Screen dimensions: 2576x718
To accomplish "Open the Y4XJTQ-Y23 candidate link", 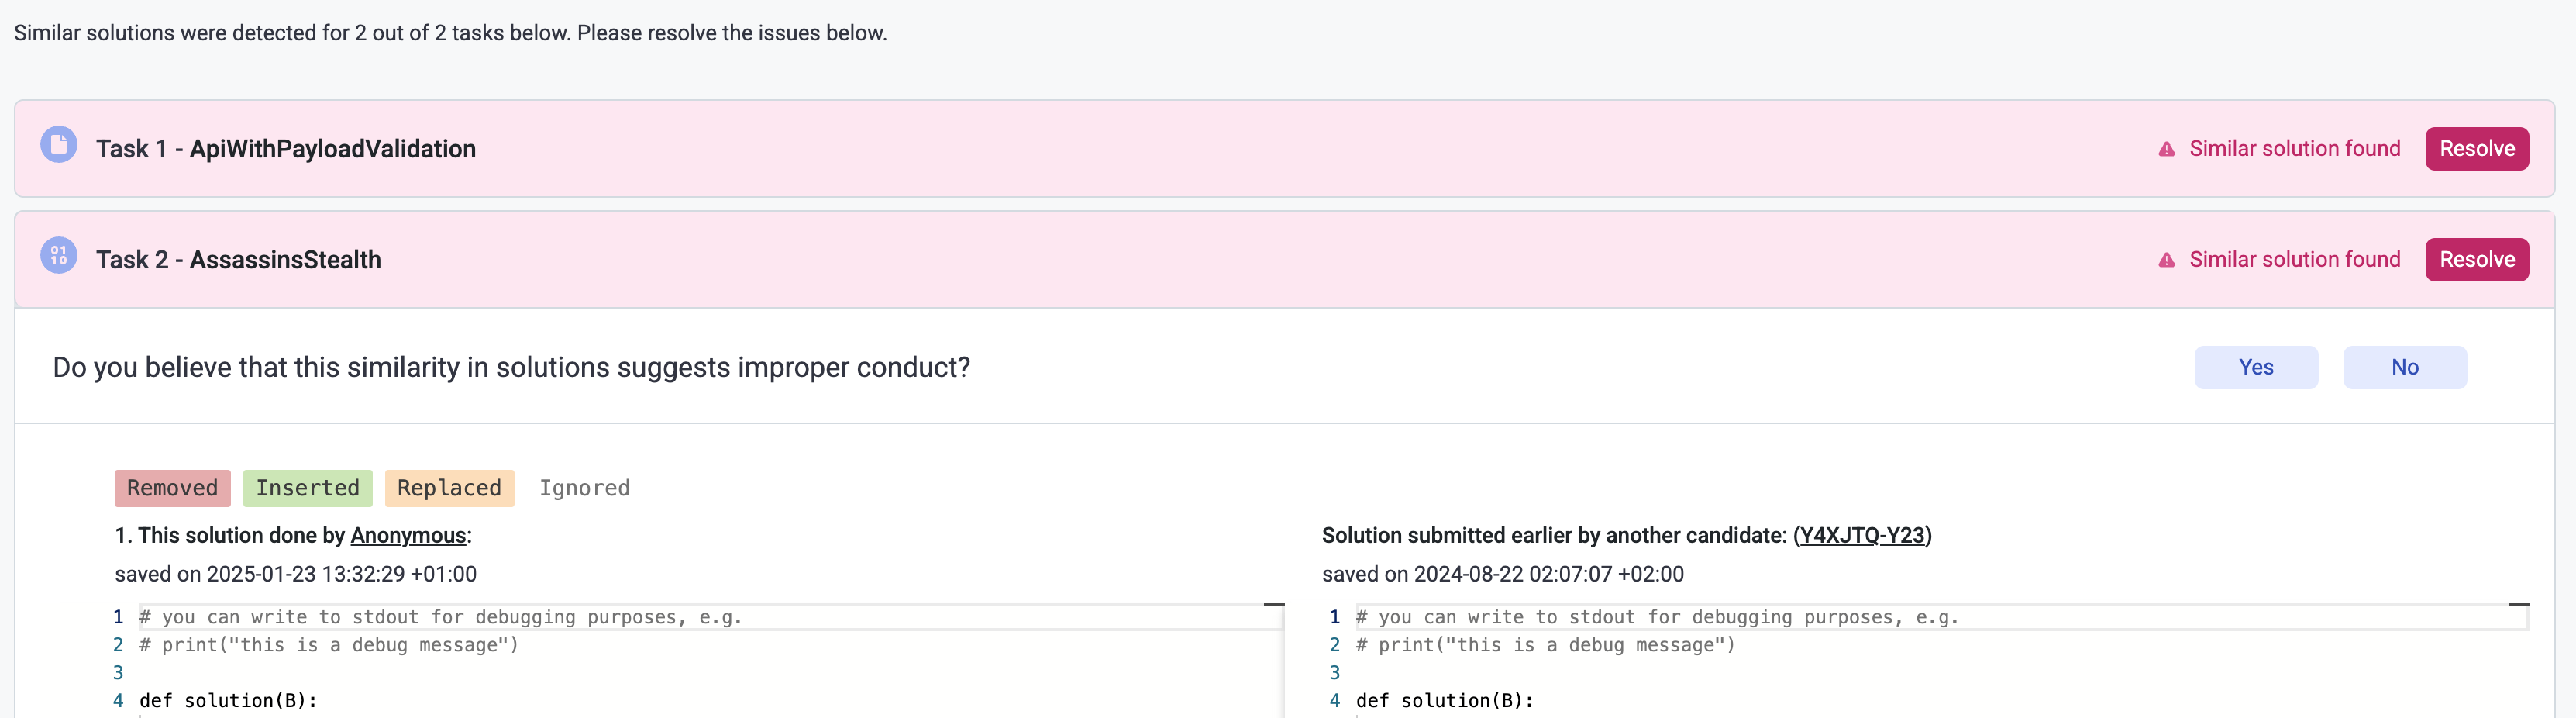I will point(1861,535).
